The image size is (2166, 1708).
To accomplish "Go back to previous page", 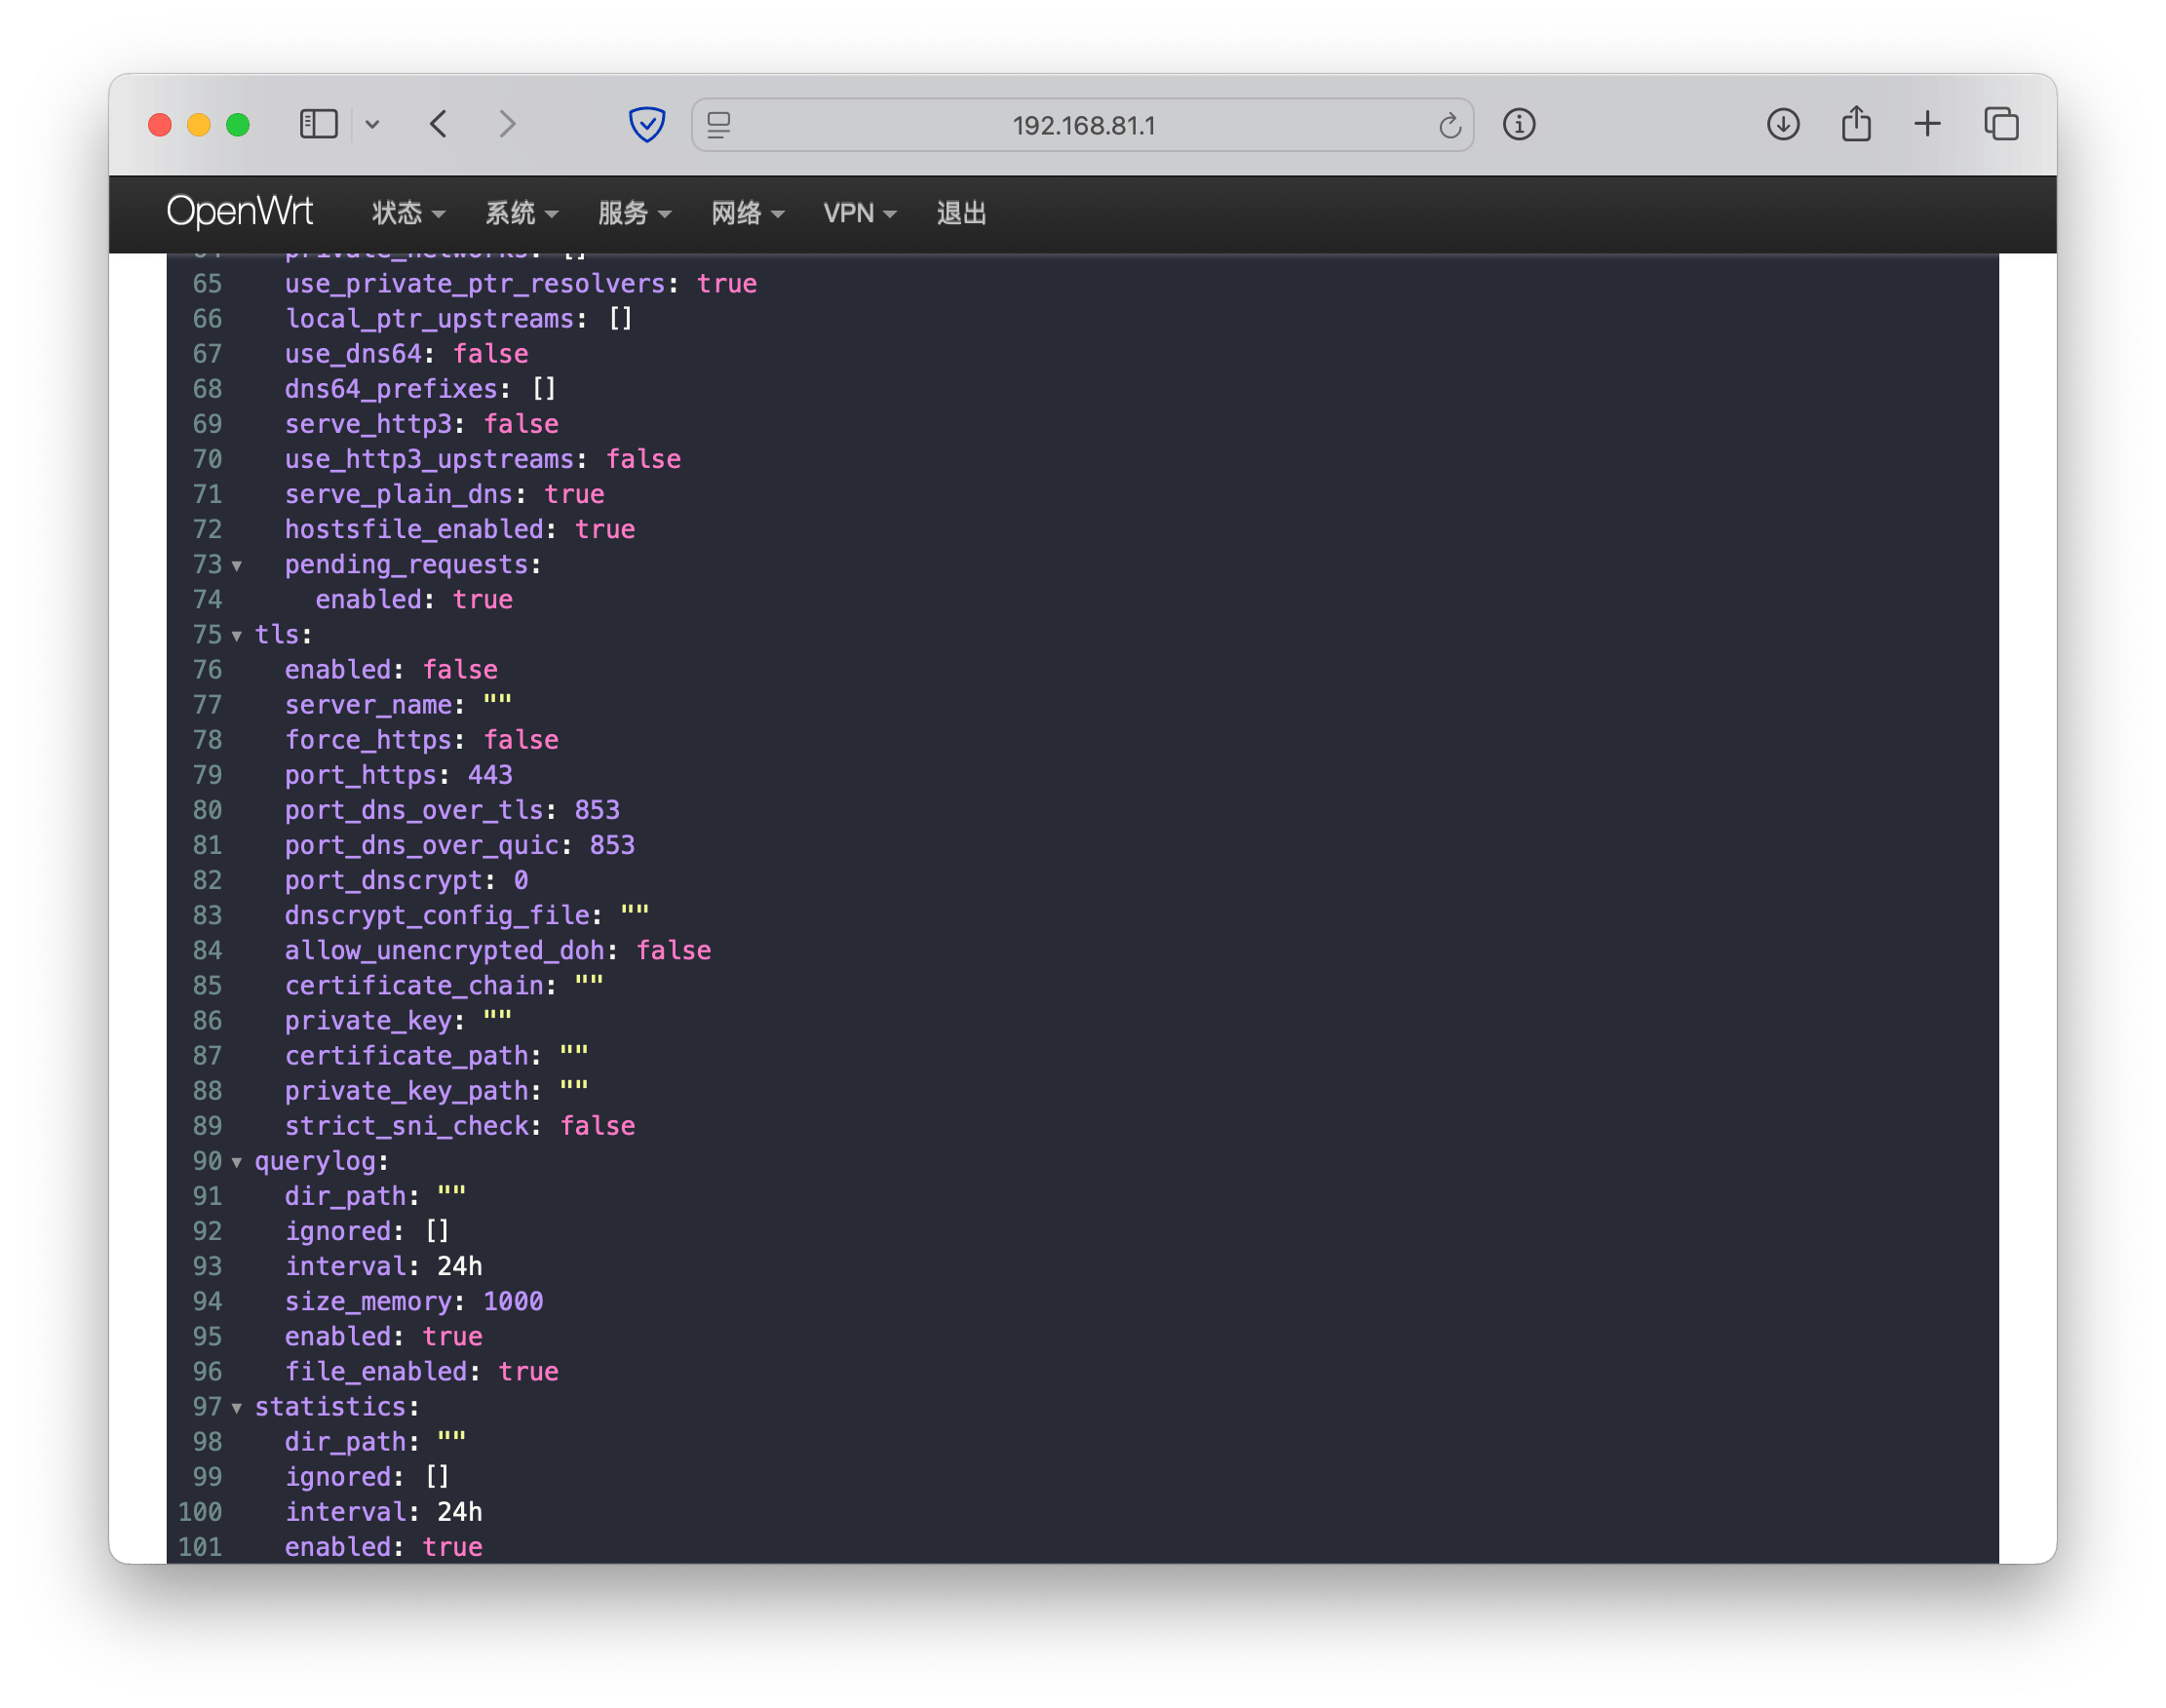I will pos(439,124).
